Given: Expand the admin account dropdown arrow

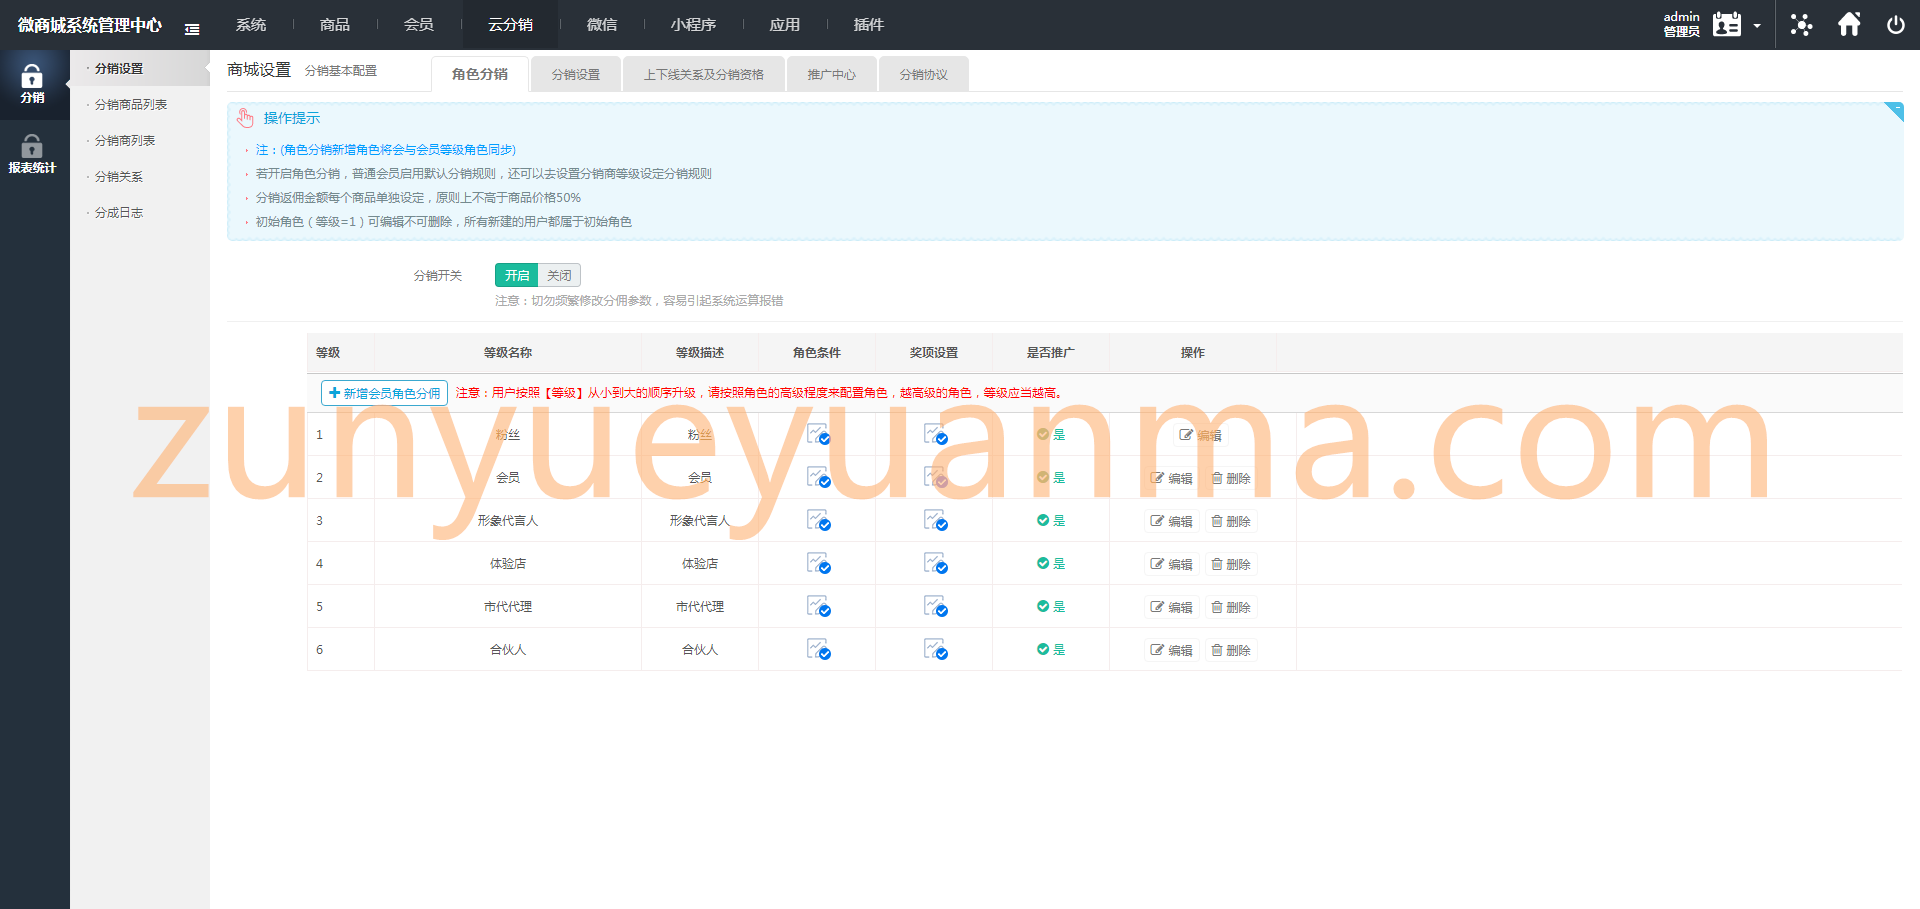Looking at the screenshot, I should (1757, 26).
